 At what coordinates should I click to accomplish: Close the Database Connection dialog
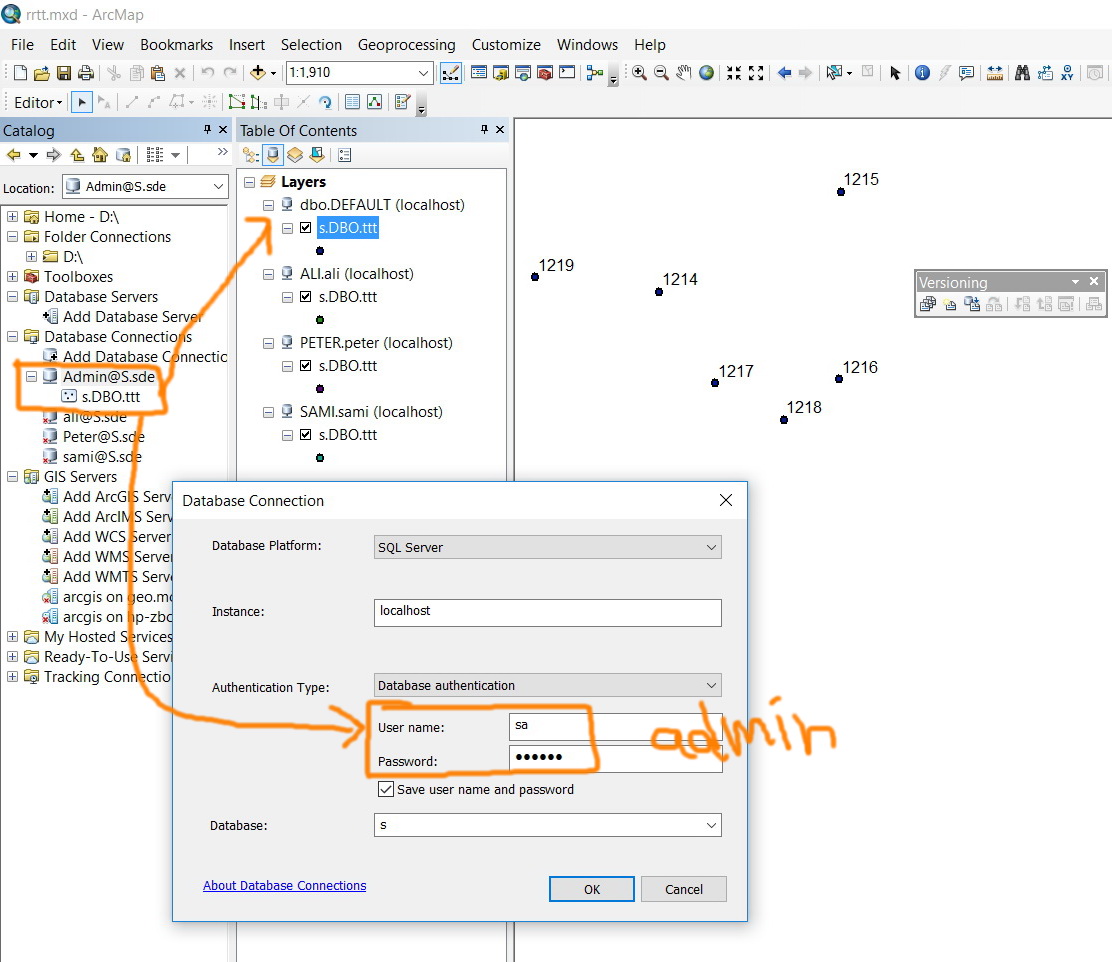click(x=725, y=500)
